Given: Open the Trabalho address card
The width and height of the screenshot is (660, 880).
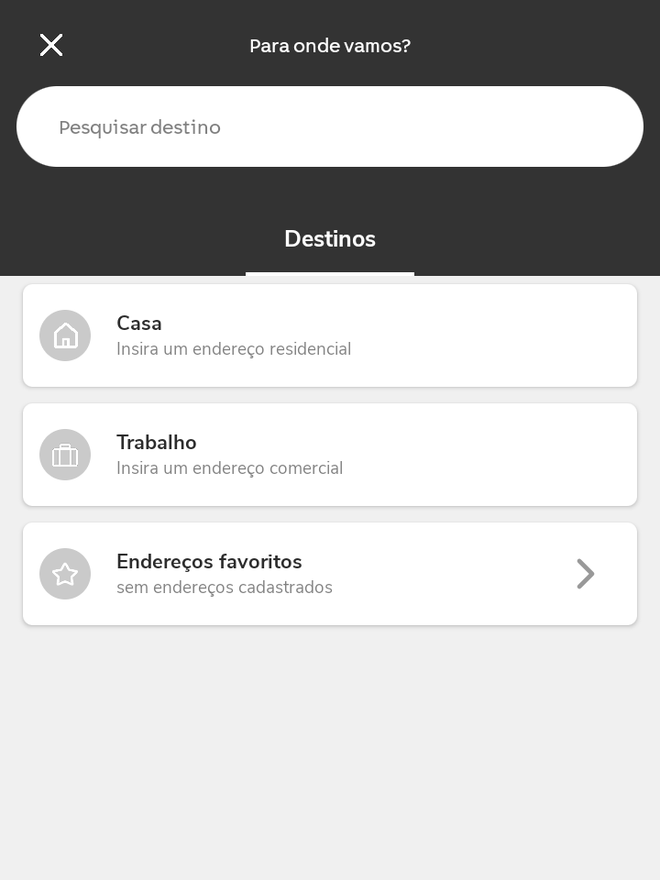Looking at the screenshot, I should click(330, 455).
